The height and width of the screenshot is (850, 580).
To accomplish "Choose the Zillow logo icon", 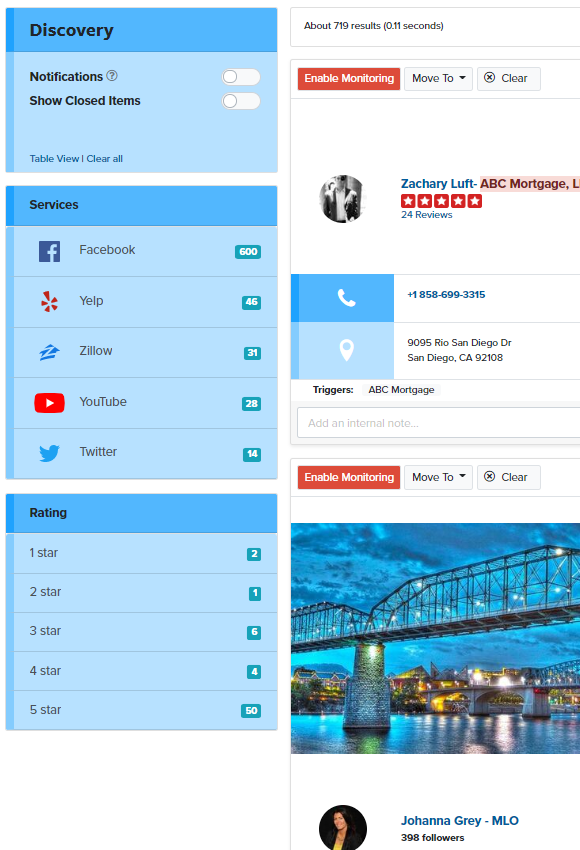I will pos(49,352).
